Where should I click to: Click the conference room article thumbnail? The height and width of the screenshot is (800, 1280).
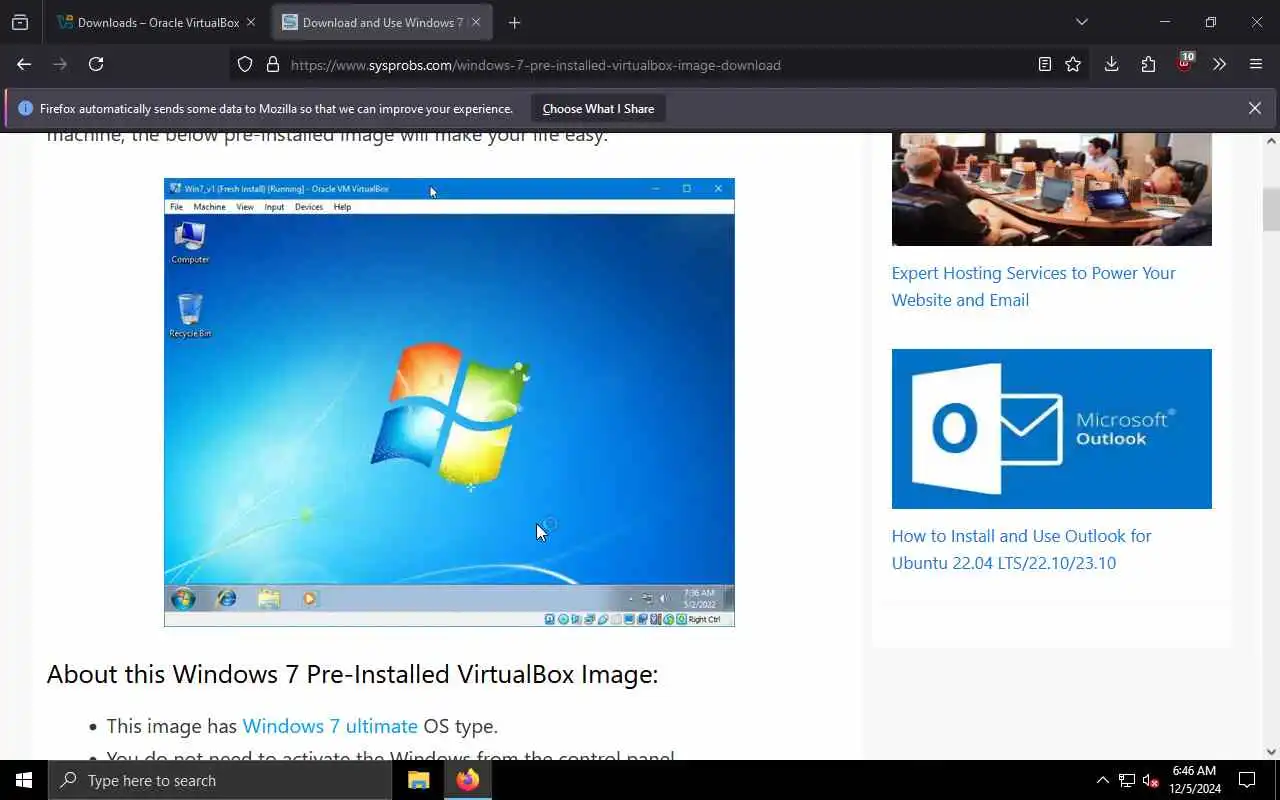(x=1051, y=189)
